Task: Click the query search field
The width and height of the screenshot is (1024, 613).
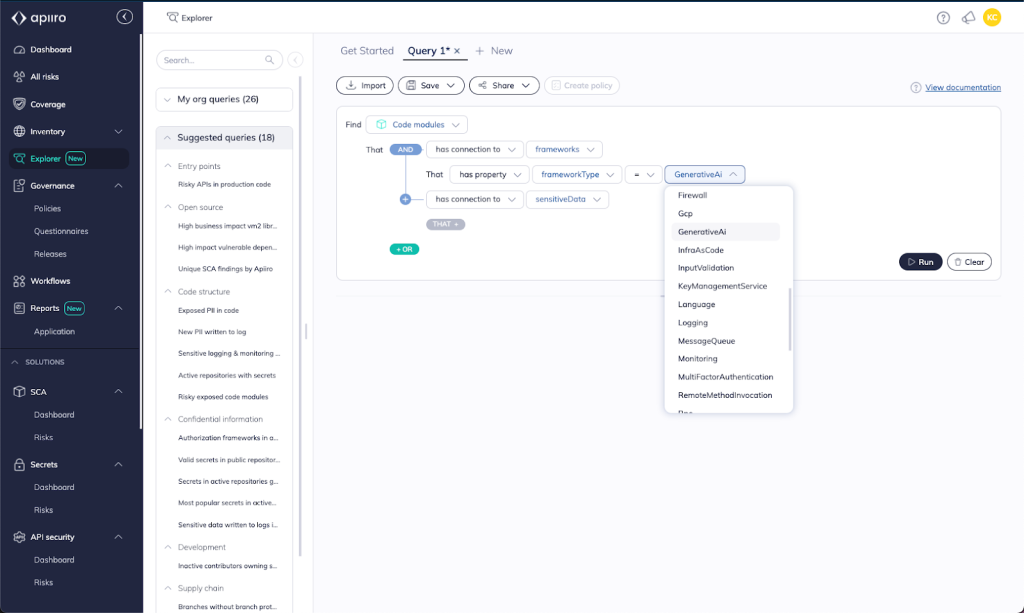Action: click(x=212, y=60)
